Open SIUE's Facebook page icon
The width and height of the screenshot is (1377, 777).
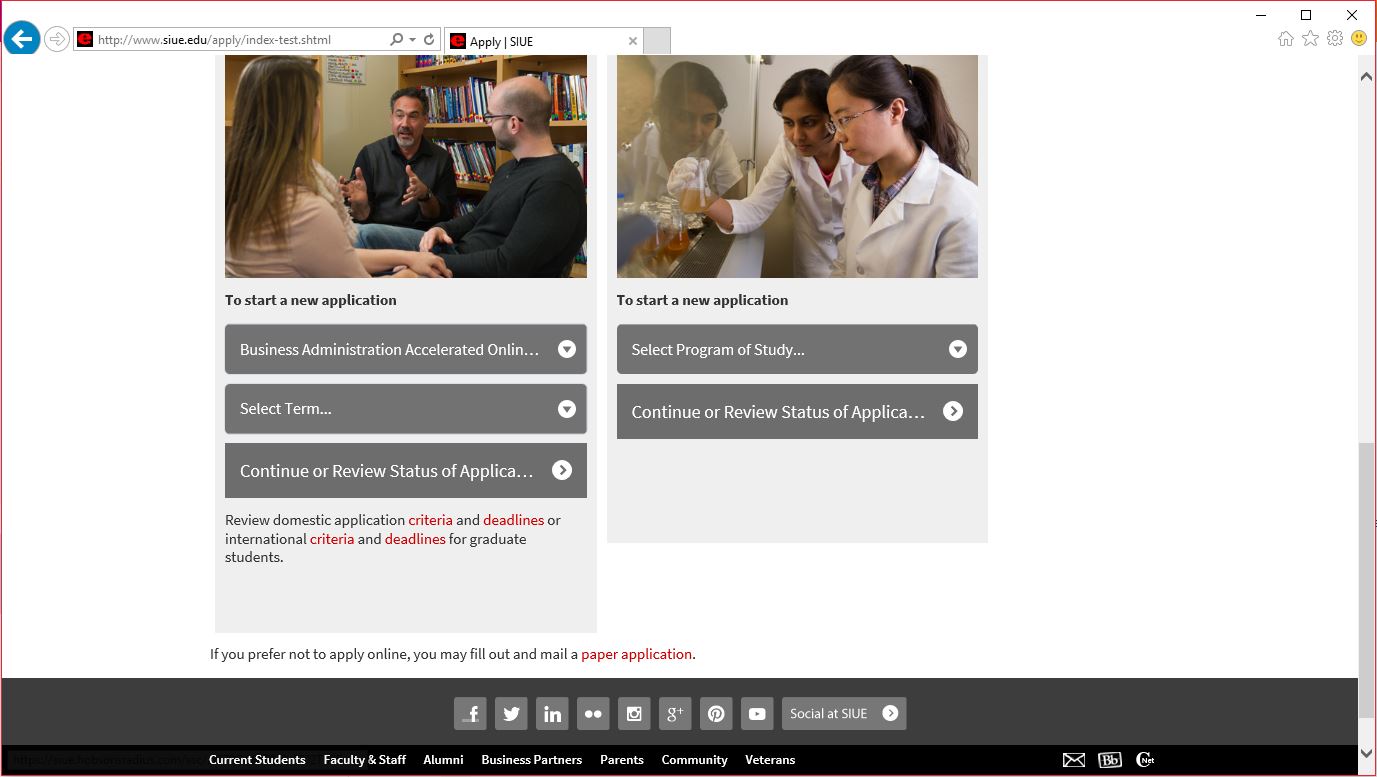(470, 713)
